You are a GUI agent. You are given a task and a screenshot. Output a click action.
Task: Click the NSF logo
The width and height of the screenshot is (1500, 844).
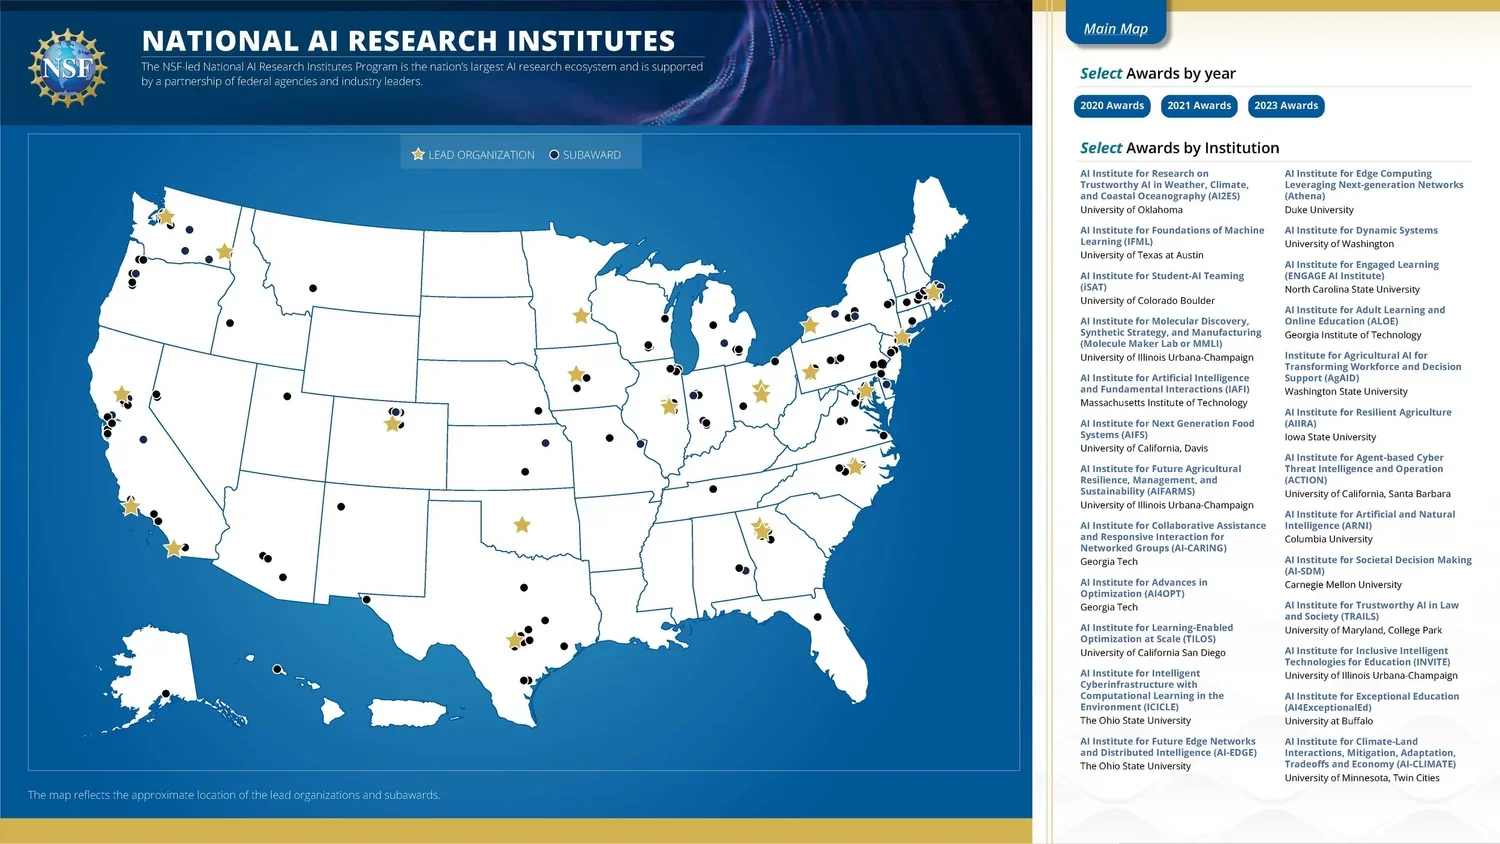tap(66, 66)
